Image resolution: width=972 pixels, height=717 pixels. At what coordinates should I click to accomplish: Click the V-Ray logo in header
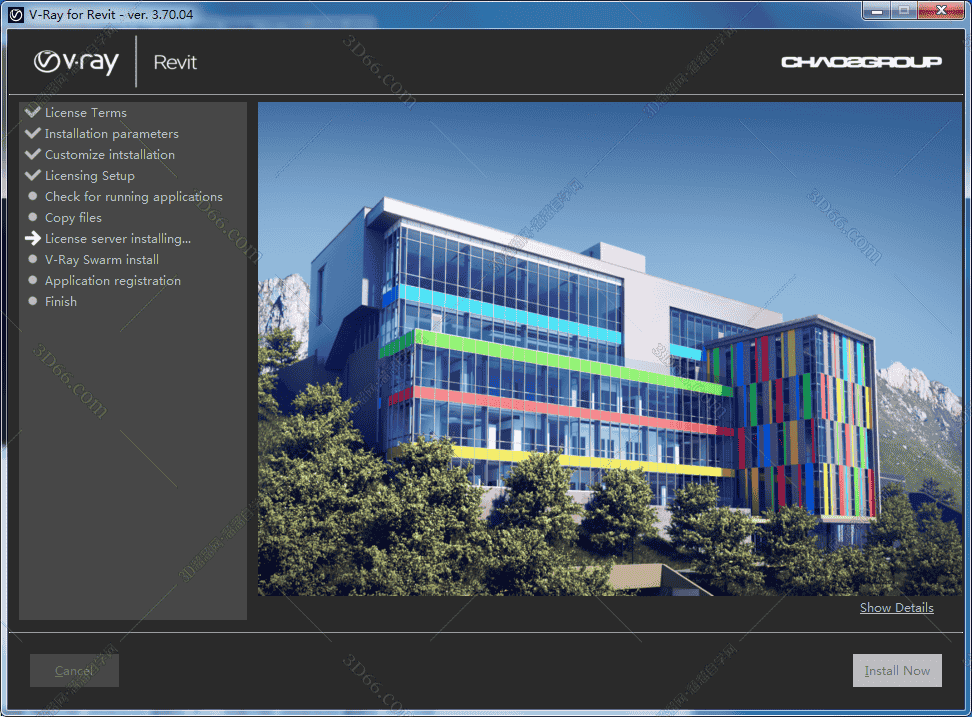click(x=76, y=62)
